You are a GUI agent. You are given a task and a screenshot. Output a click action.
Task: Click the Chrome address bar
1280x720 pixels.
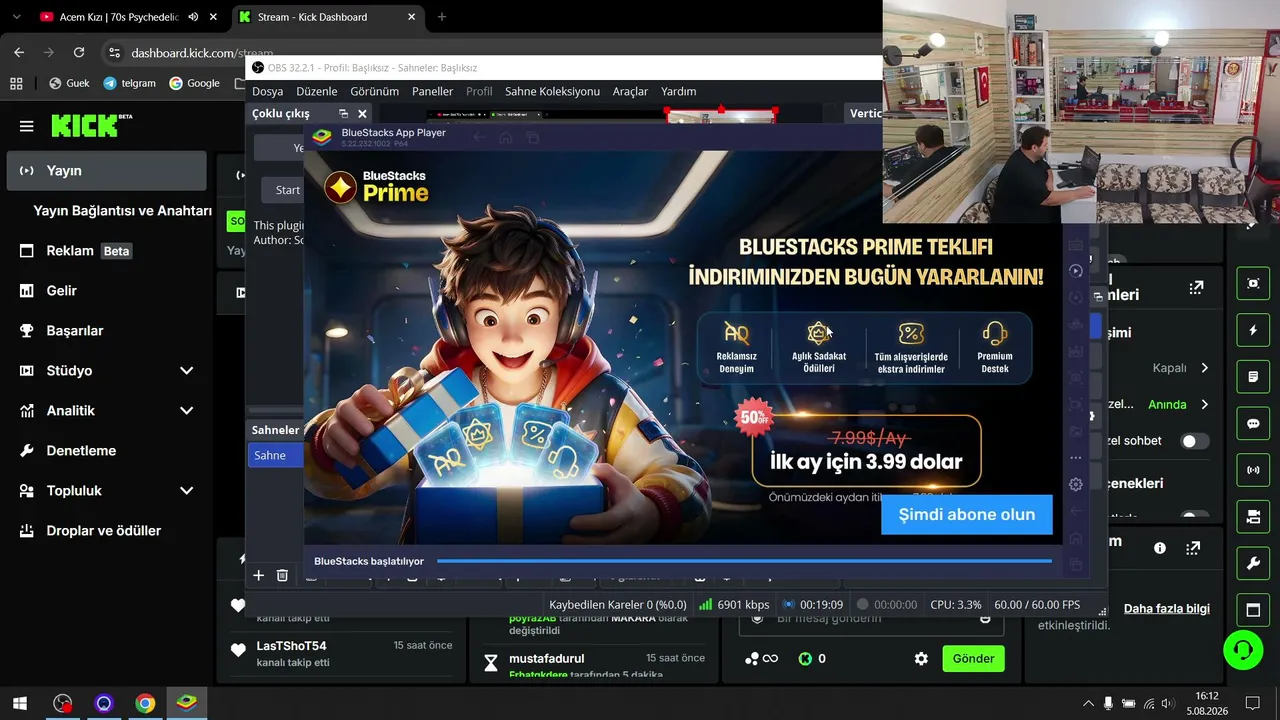point(490,53)
